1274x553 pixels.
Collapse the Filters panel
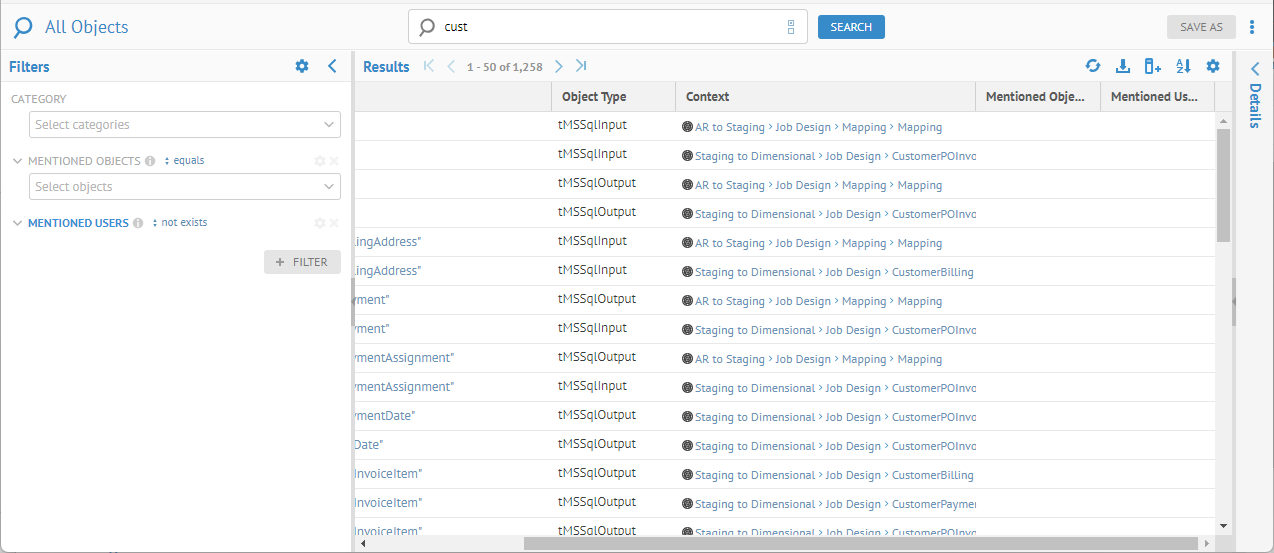[333, 66]
